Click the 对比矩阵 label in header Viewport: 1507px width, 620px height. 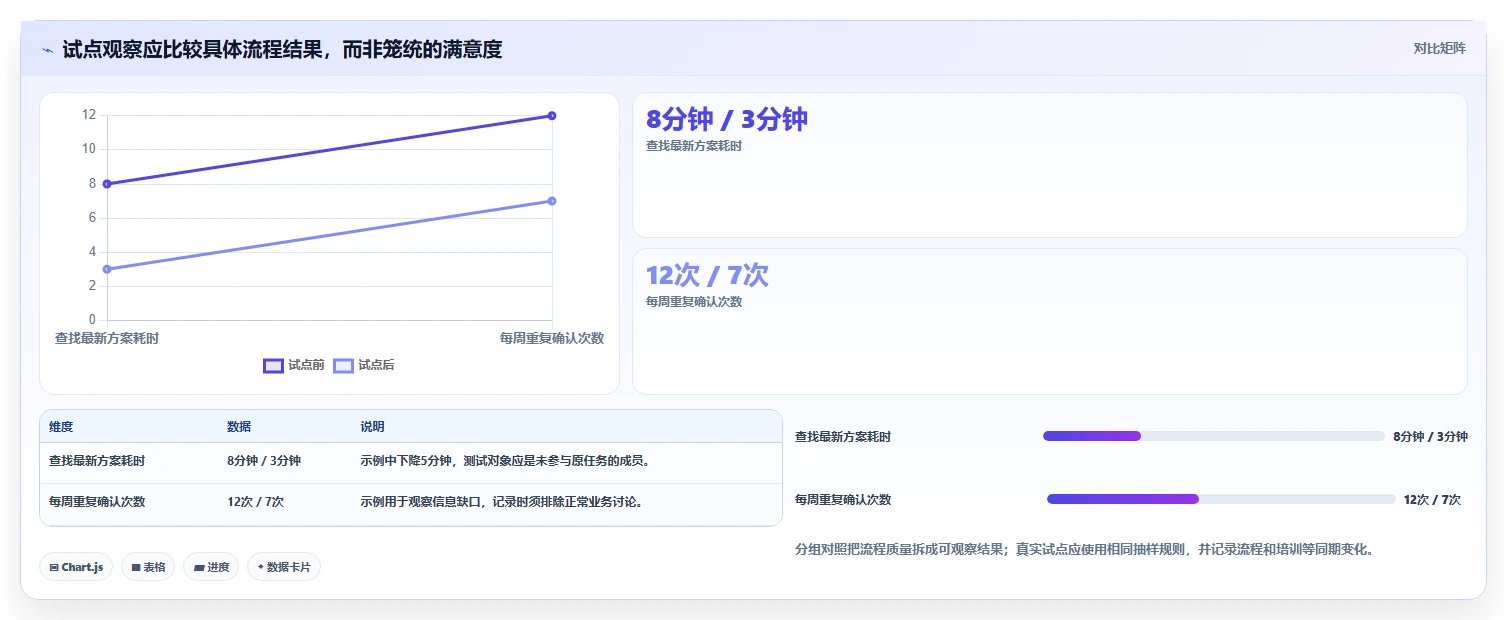(1440, 48)
